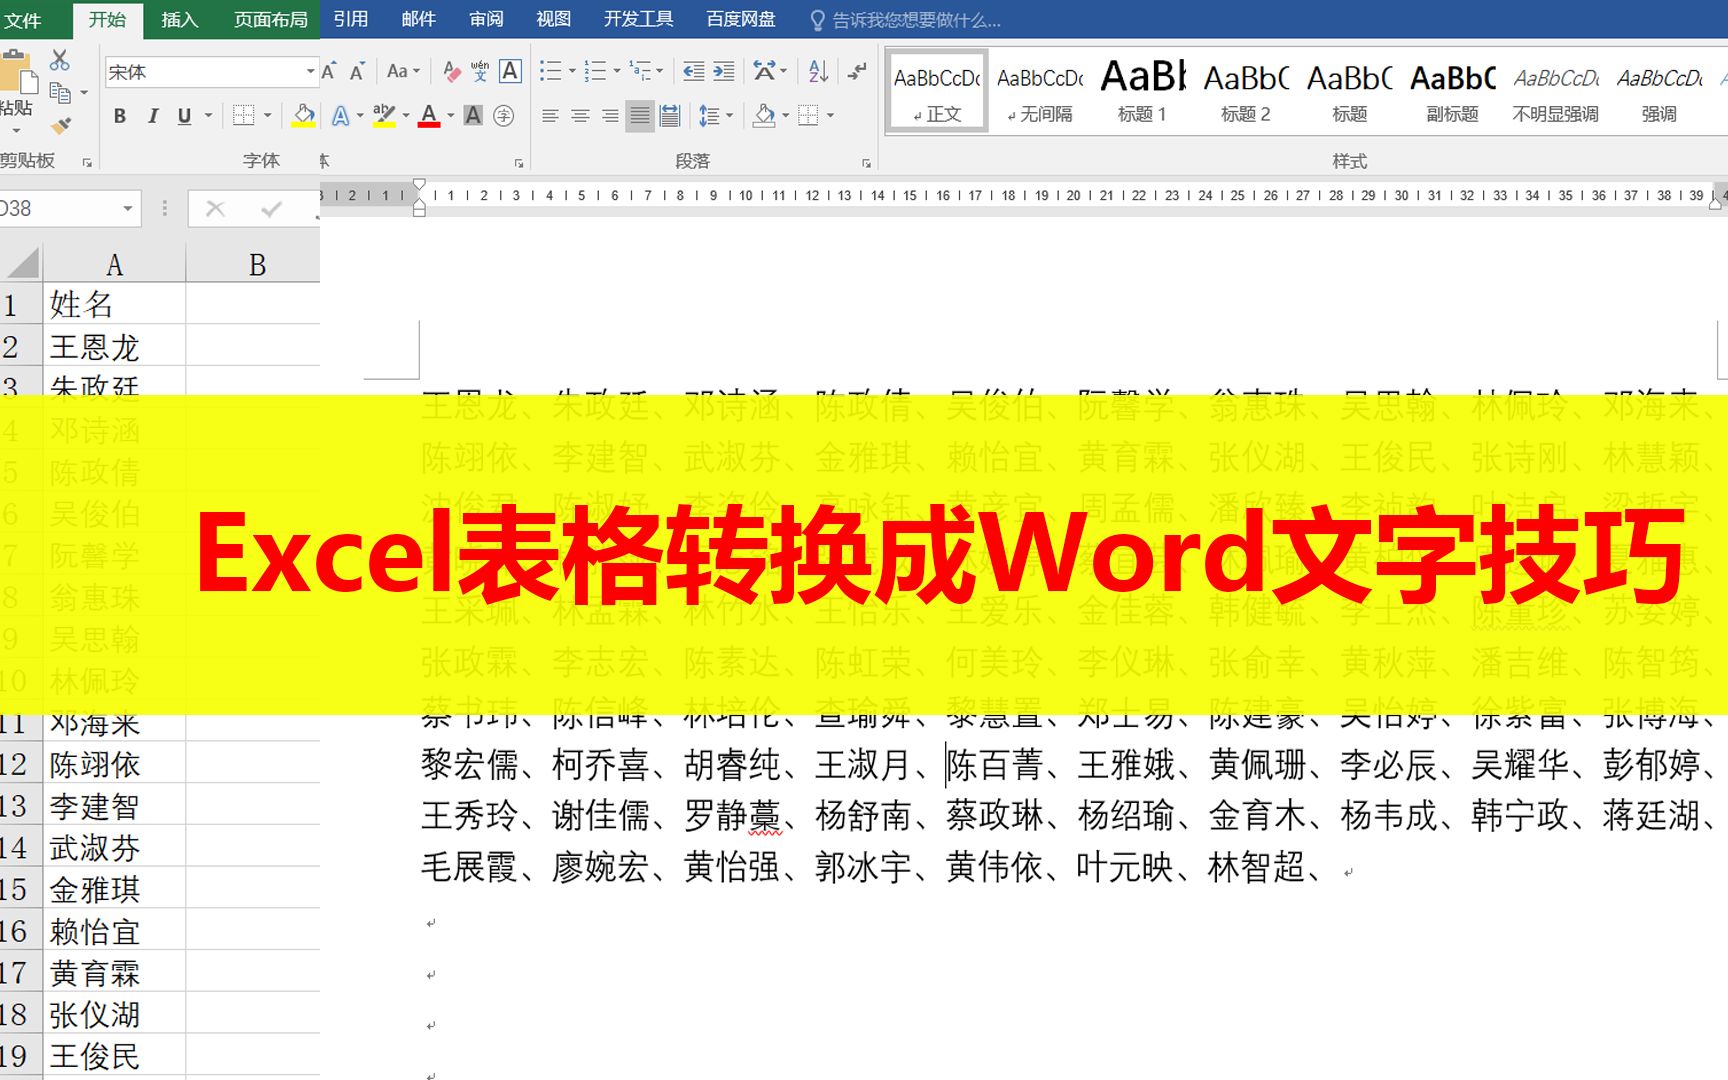Toggle Bold formatting
This screenshot has height=1080, width=1728.
[x=120, y=116]
